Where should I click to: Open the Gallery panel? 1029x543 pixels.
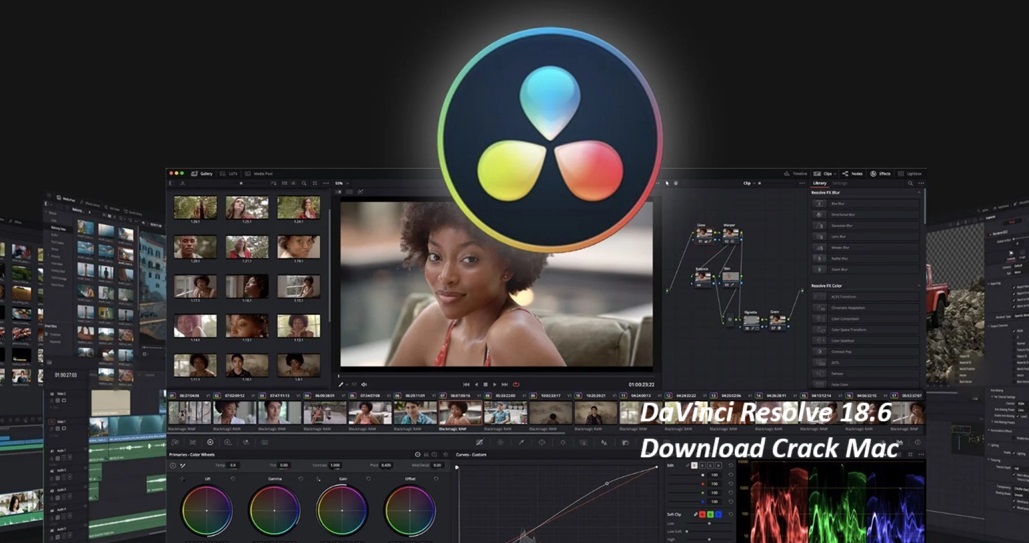[x=202, y=173]
